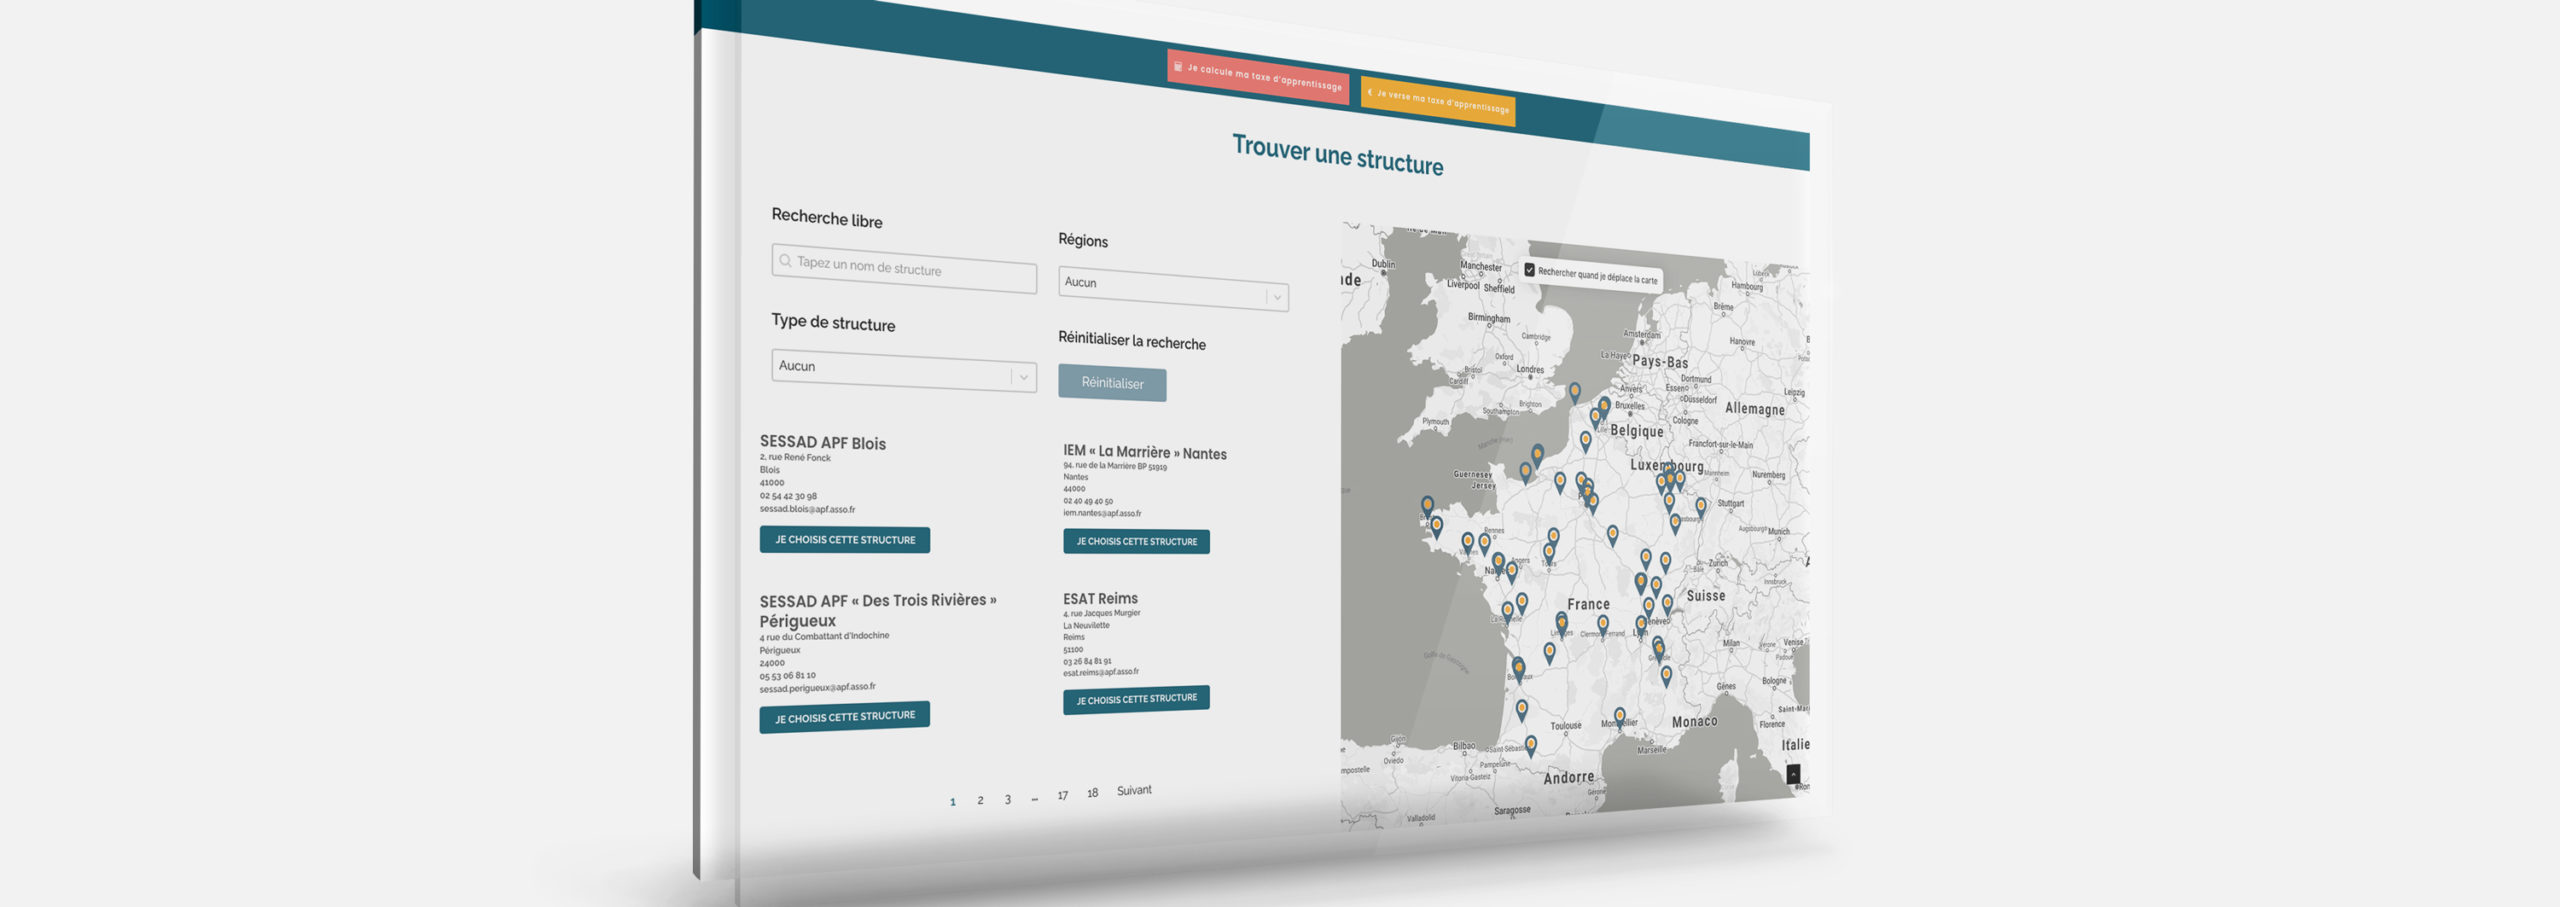
Task: Go to results page 2
Action: tap(980, 800)
